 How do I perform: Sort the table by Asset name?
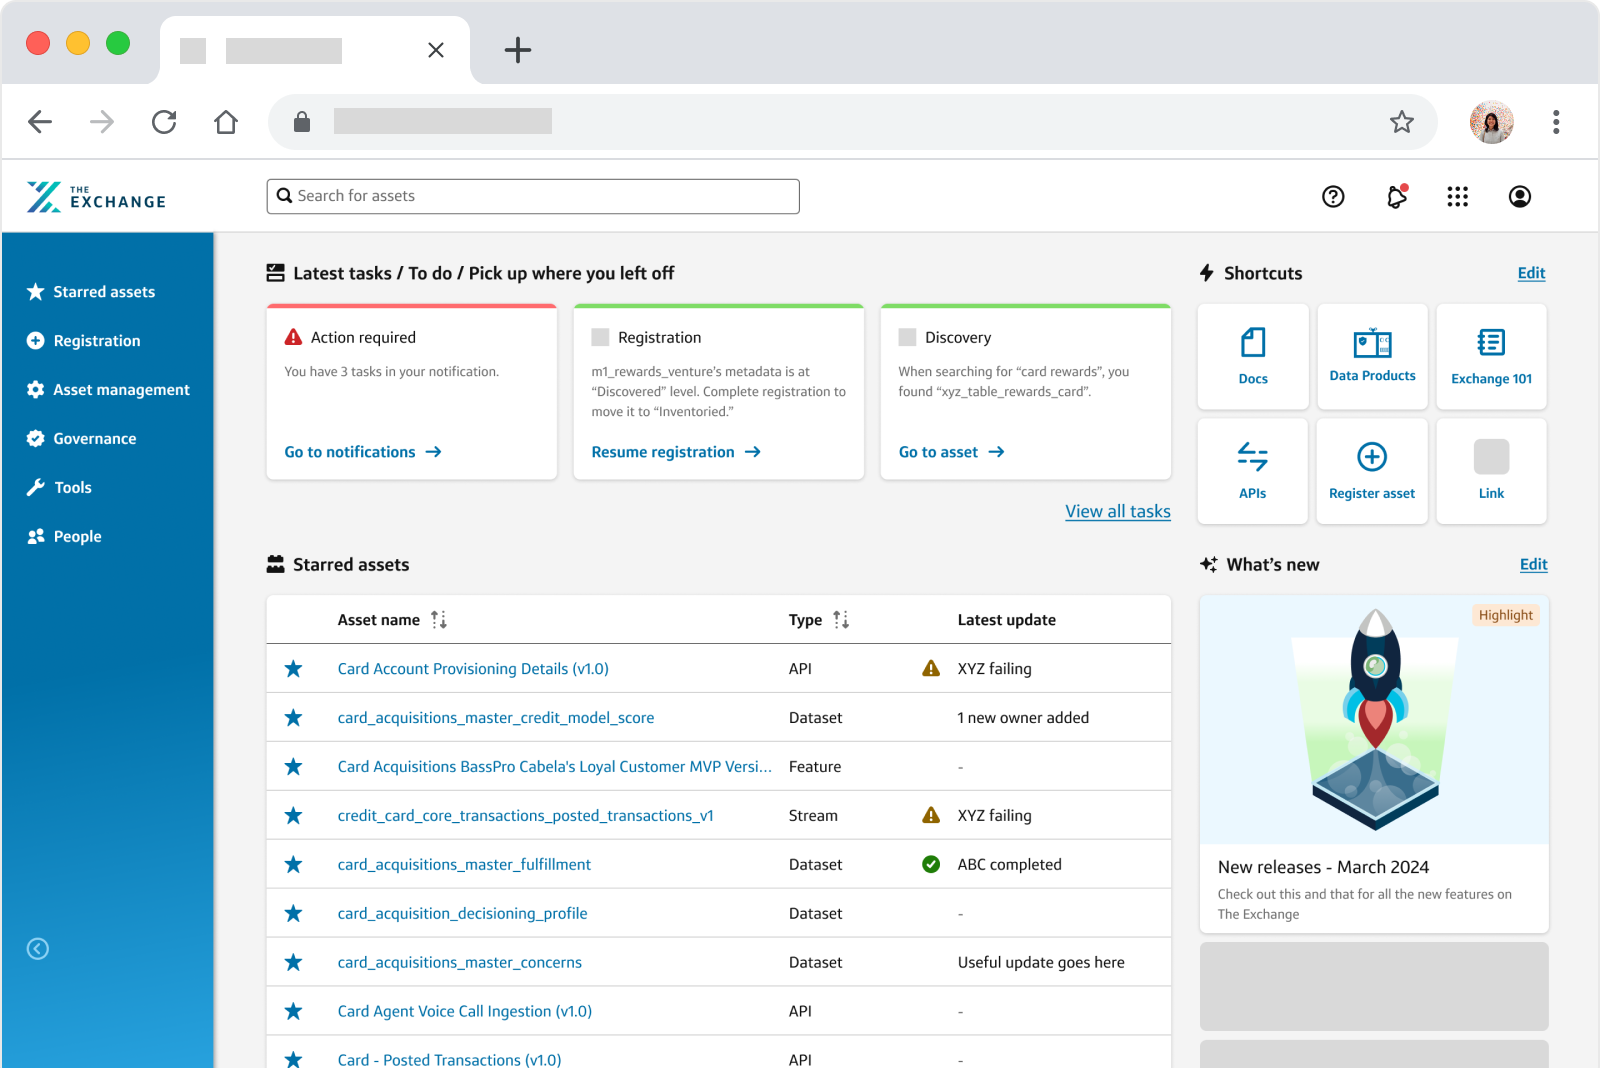pos(439,620)
